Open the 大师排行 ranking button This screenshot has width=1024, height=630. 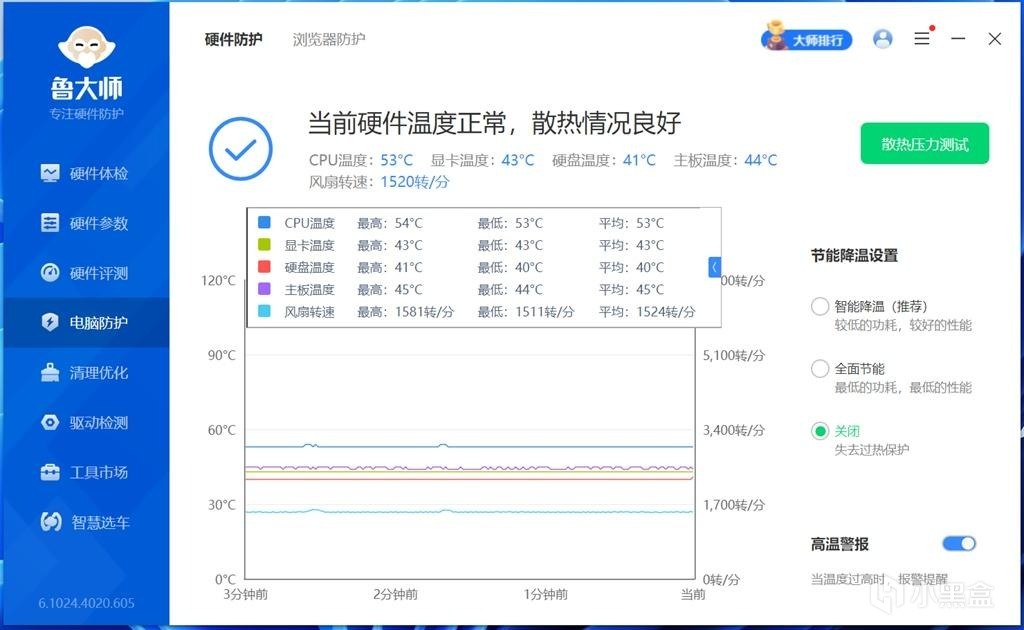[x=807, y=39]
